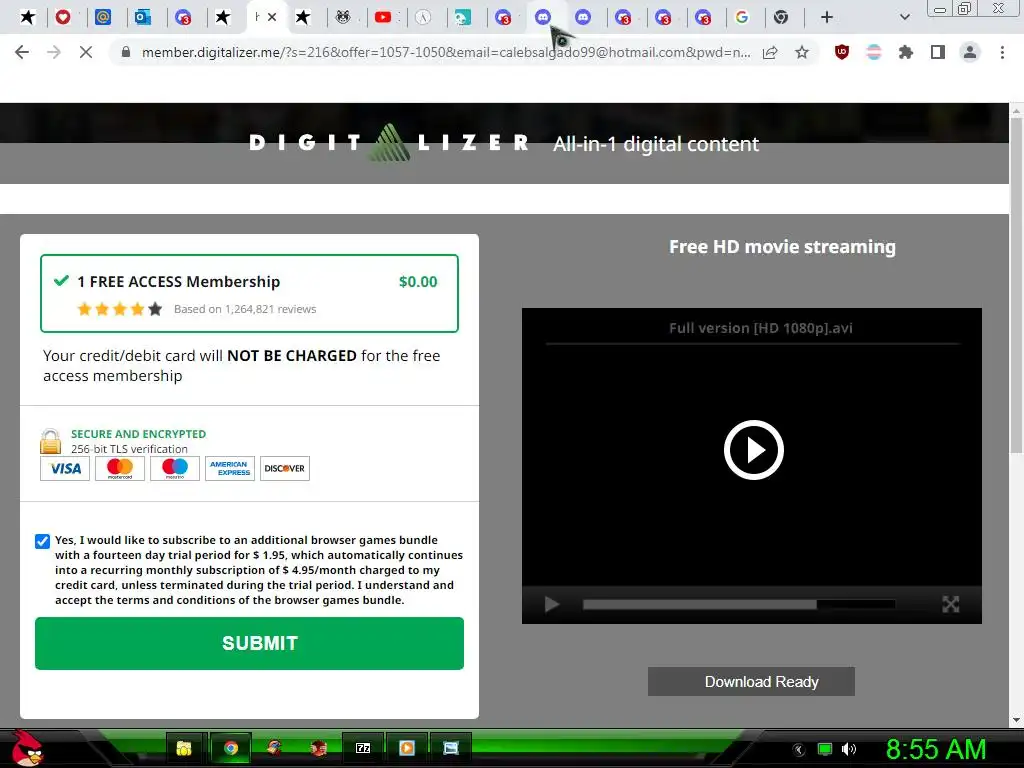Switch to the panda face tab

point(343,17)
